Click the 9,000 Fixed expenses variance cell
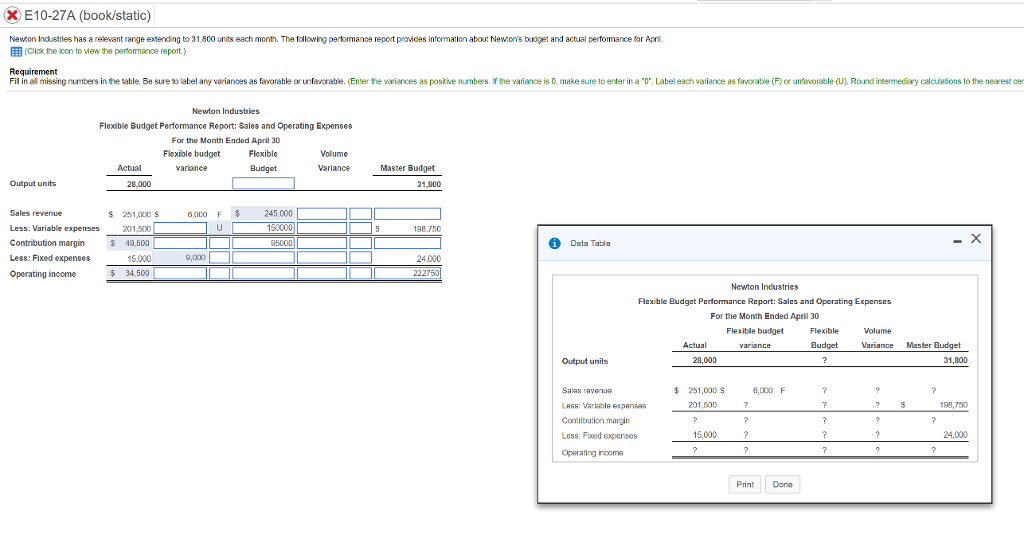The width and height of the screenshot is (1024, 534). tap(180, 257)
